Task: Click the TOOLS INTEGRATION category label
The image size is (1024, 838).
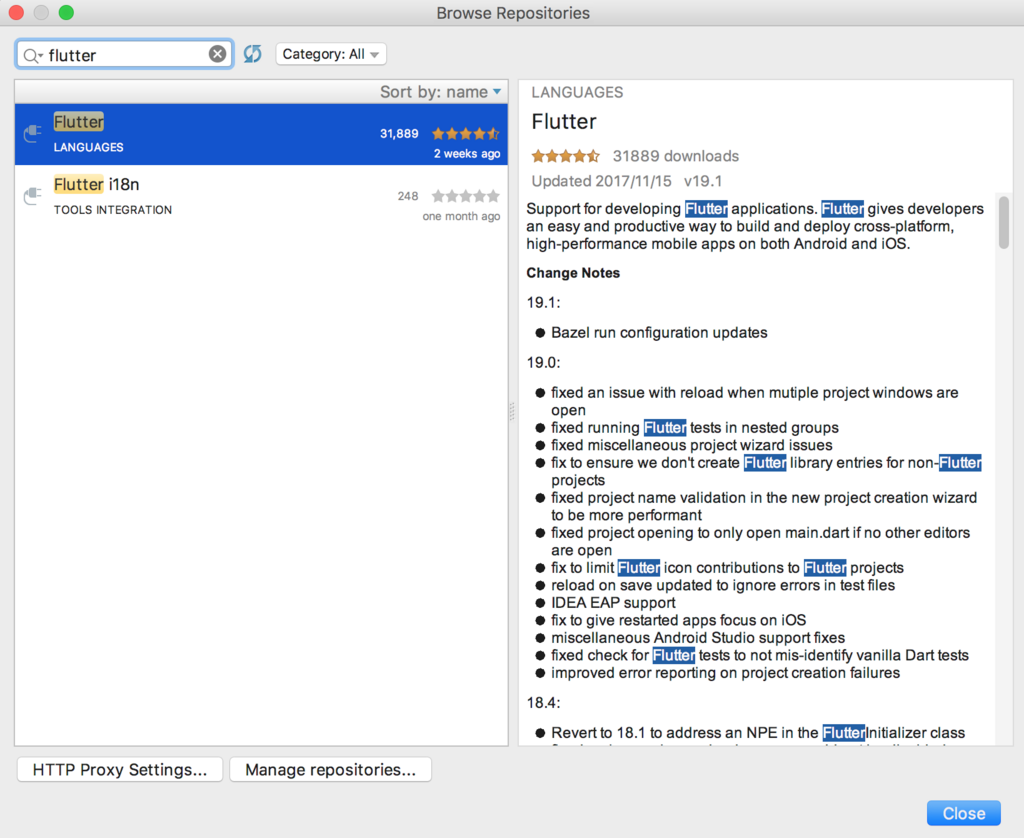Action: (x=113, y=210)
